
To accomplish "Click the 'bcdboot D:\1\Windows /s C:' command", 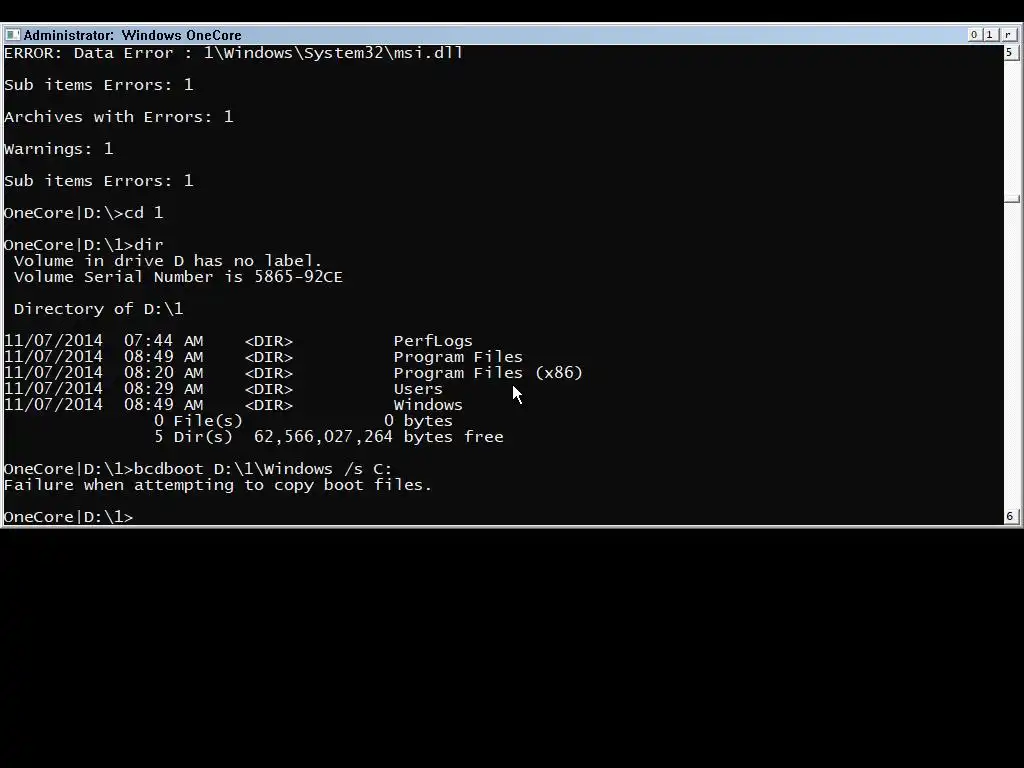I will [263, 469].
